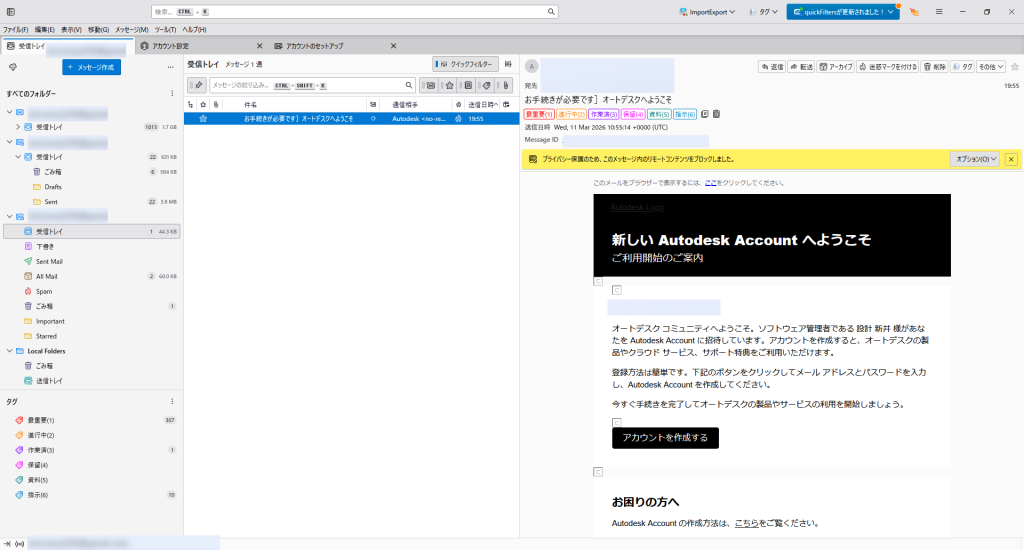Click the delete (削除) trash button in message header
The image size is (1024, 550).
(934, 66)
